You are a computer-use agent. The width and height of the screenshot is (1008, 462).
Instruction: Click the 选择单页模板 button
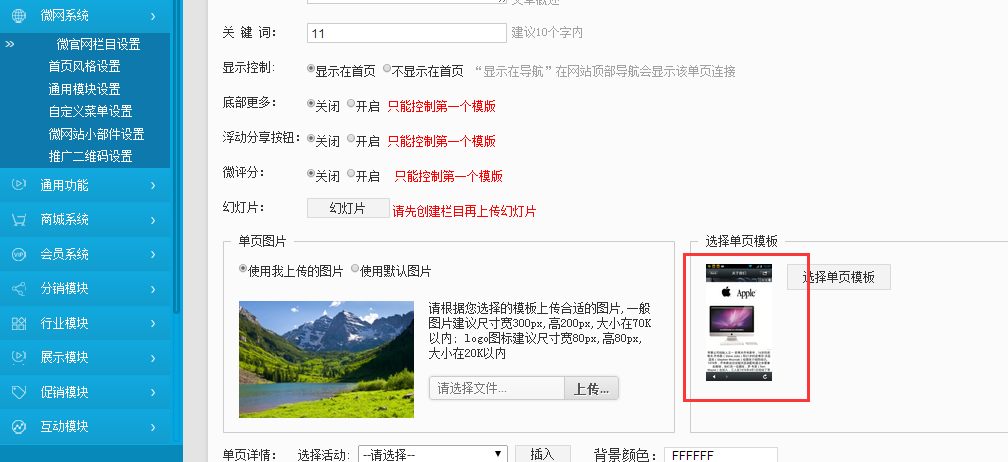click(838, 277)
